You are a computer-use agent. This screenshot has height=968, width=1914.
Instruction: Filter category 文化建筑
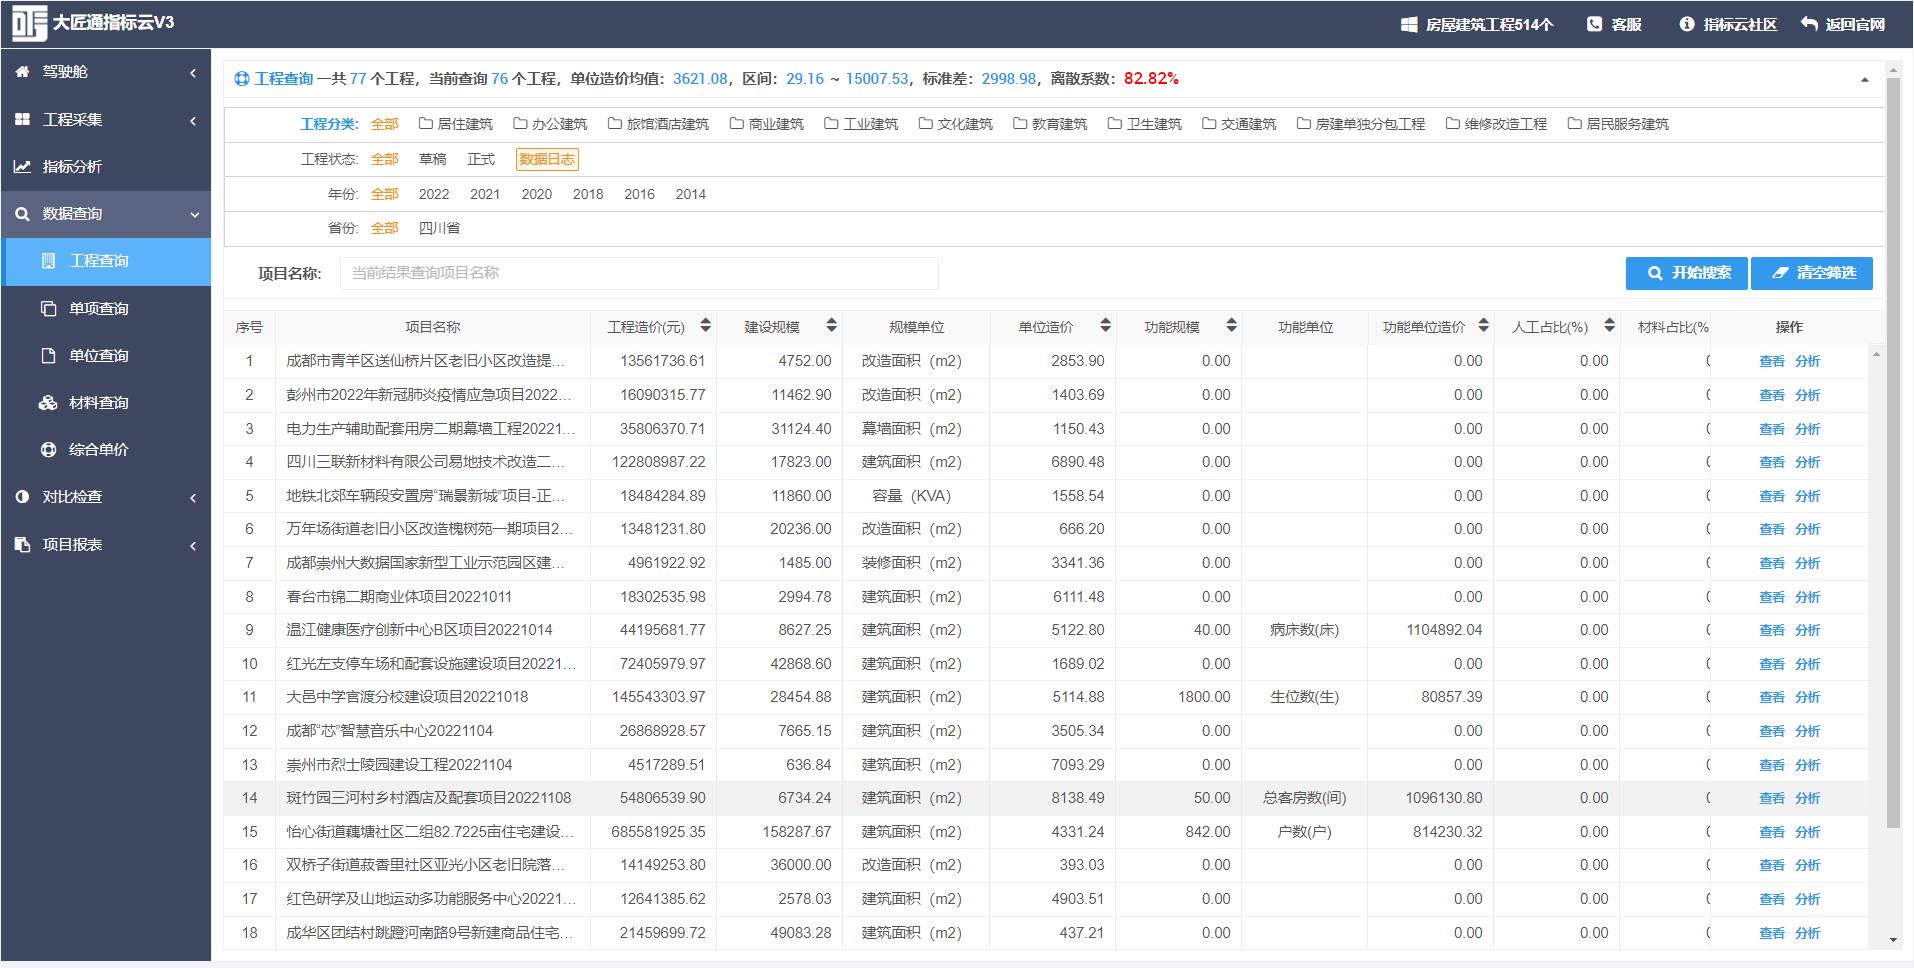coord(956,124)
